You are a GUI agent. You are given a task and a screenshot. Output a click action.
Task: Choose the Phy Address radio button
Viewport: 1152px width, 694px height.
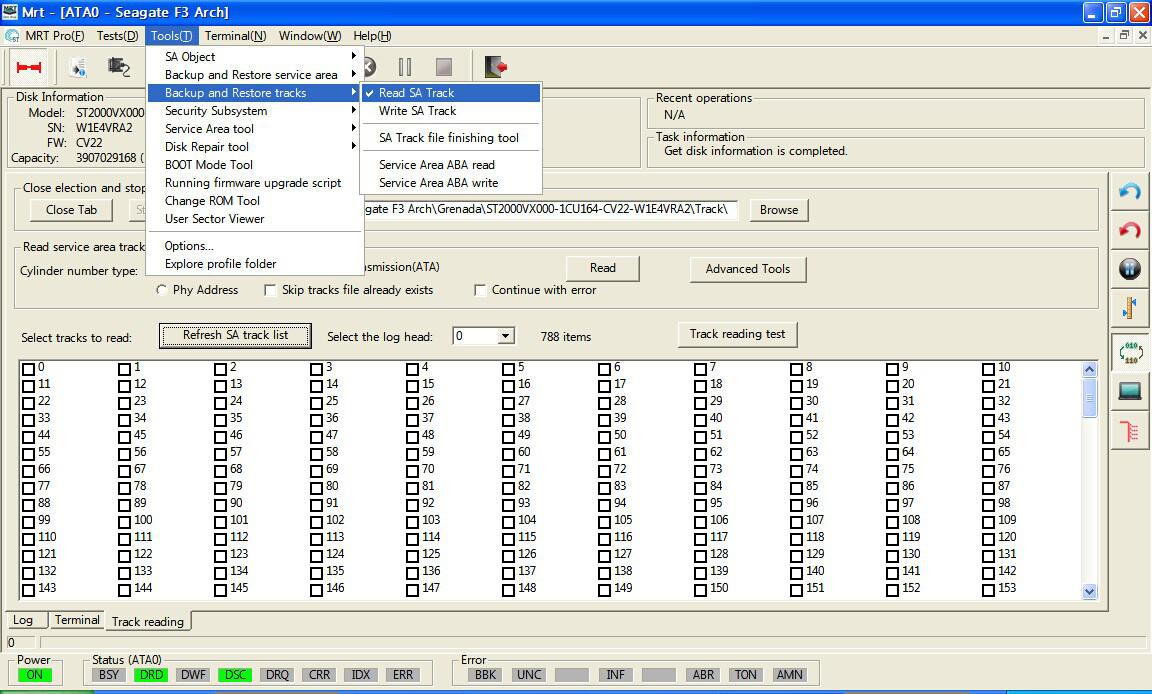(162, 290)
